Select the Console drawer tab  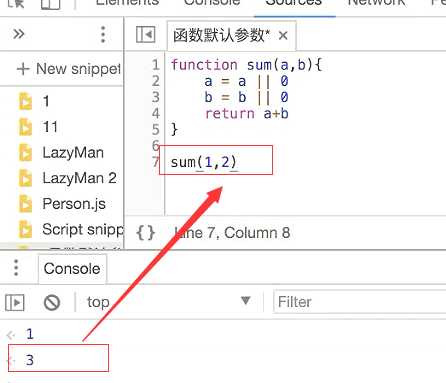click(x=72, y=269)
